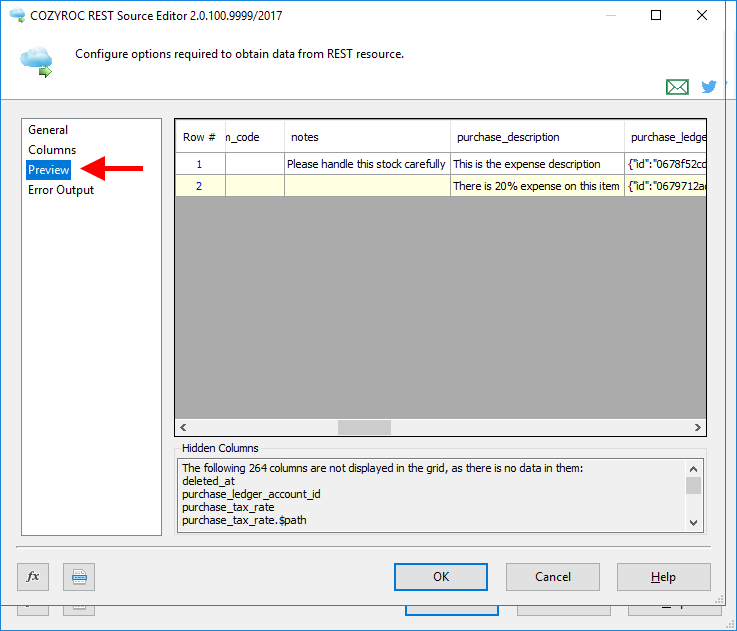Image resolution: width=737 pixels, height=631 pixels.
Task: Click the 'There is 20% expense on this item' cell
Action: [x=537, y=186]
